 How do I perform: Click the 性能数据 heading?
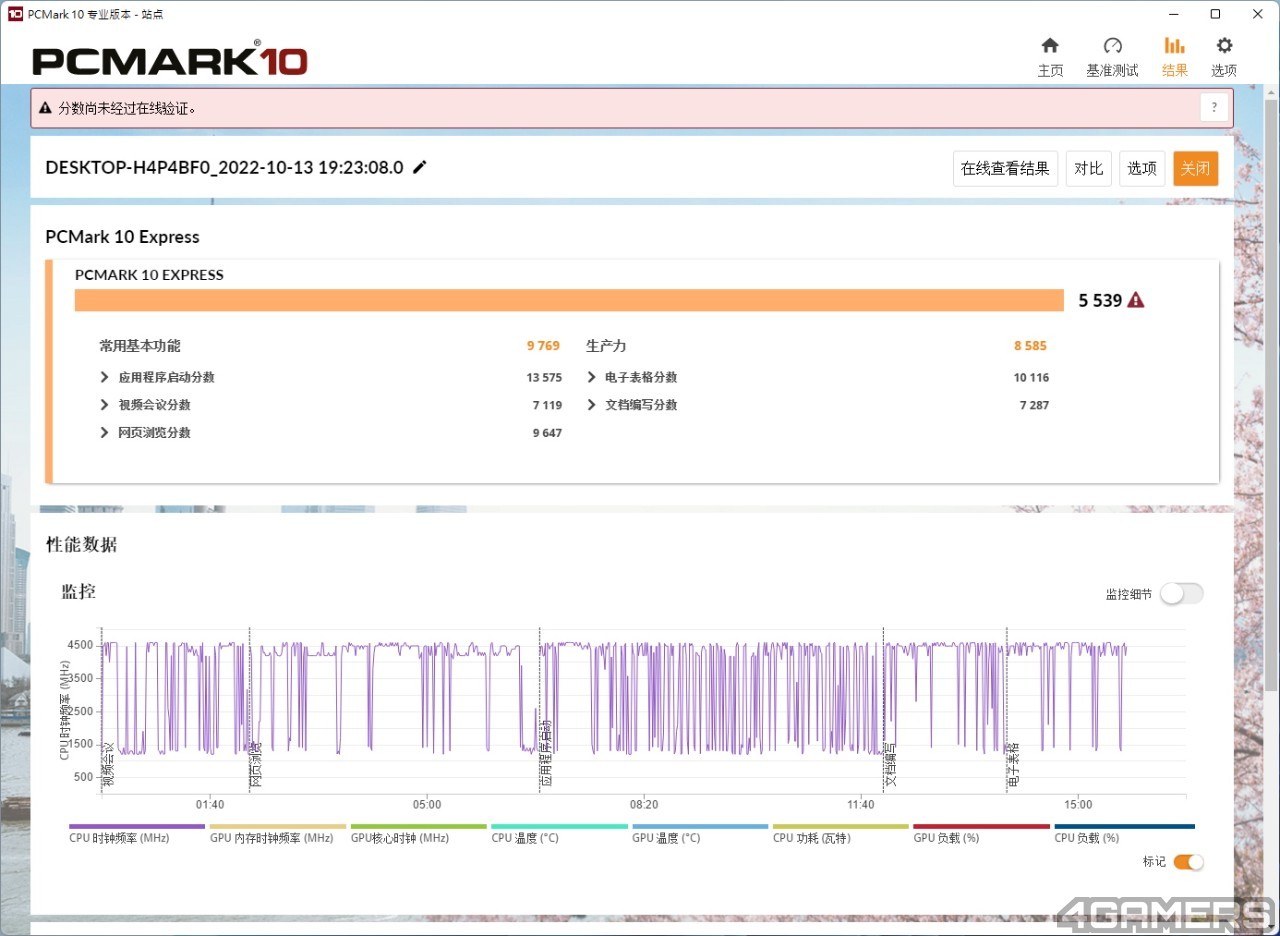click(81, 545)
